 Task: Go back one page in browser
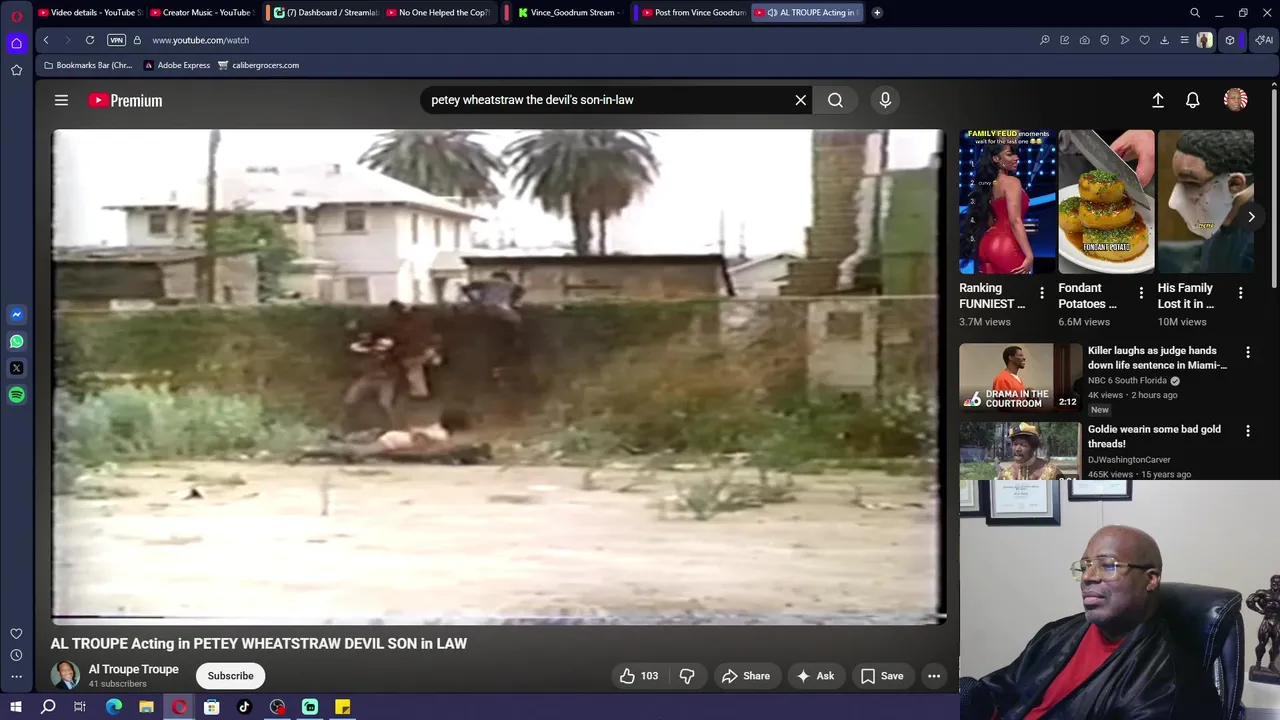pyautogui.click(x=46, y=40)
